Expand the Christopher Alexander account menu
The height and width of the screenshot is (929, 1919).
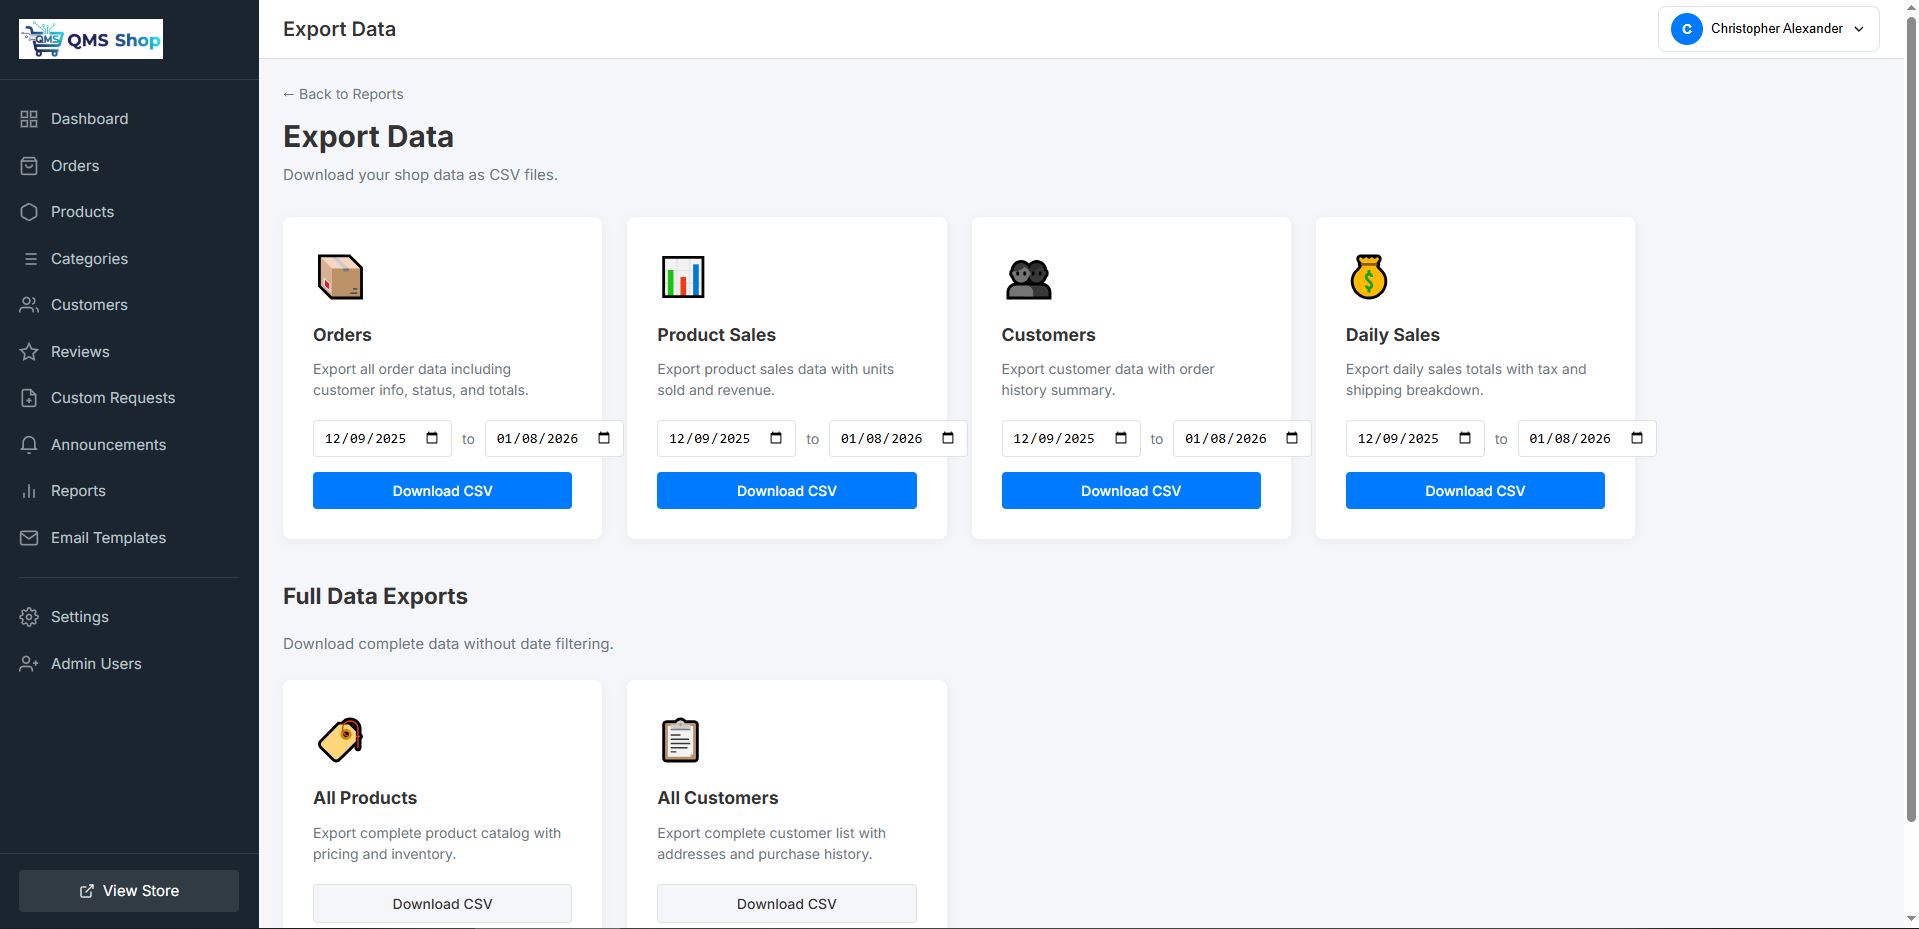pyautogui.click(x=1766, y=29)
